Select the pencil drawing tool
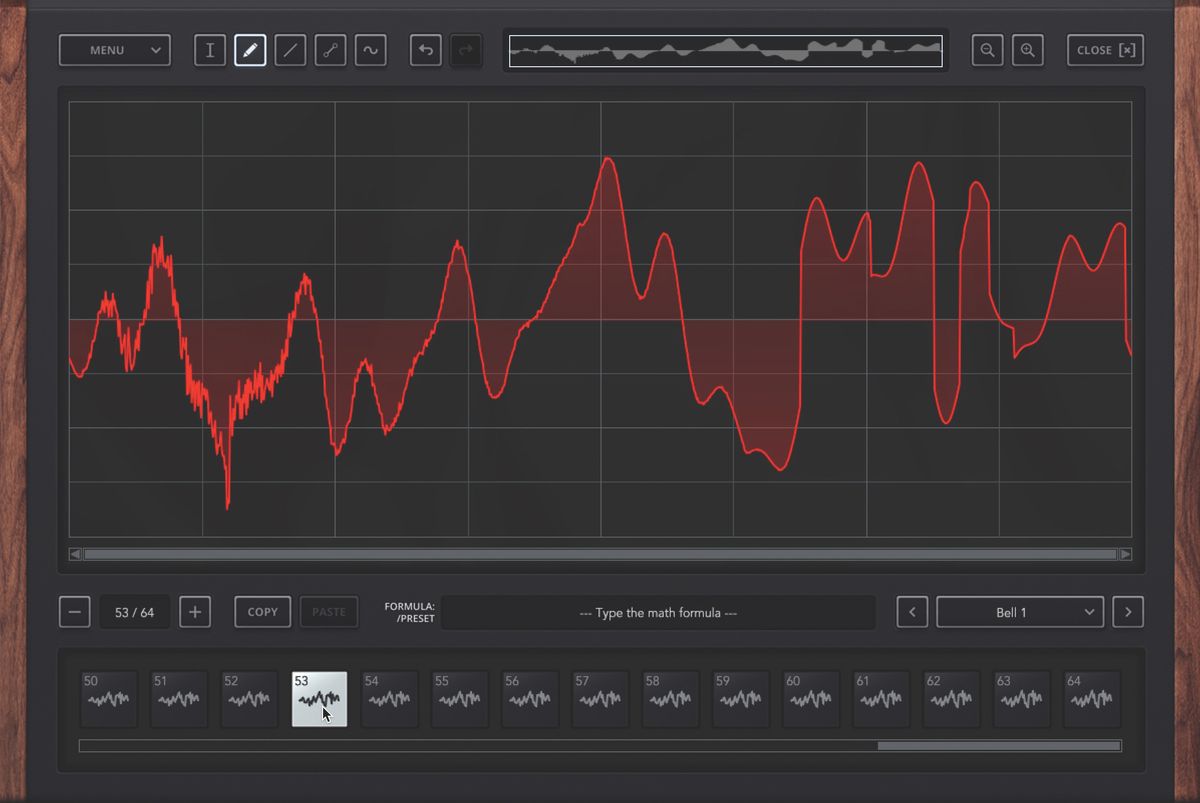 tap(250, 50)
